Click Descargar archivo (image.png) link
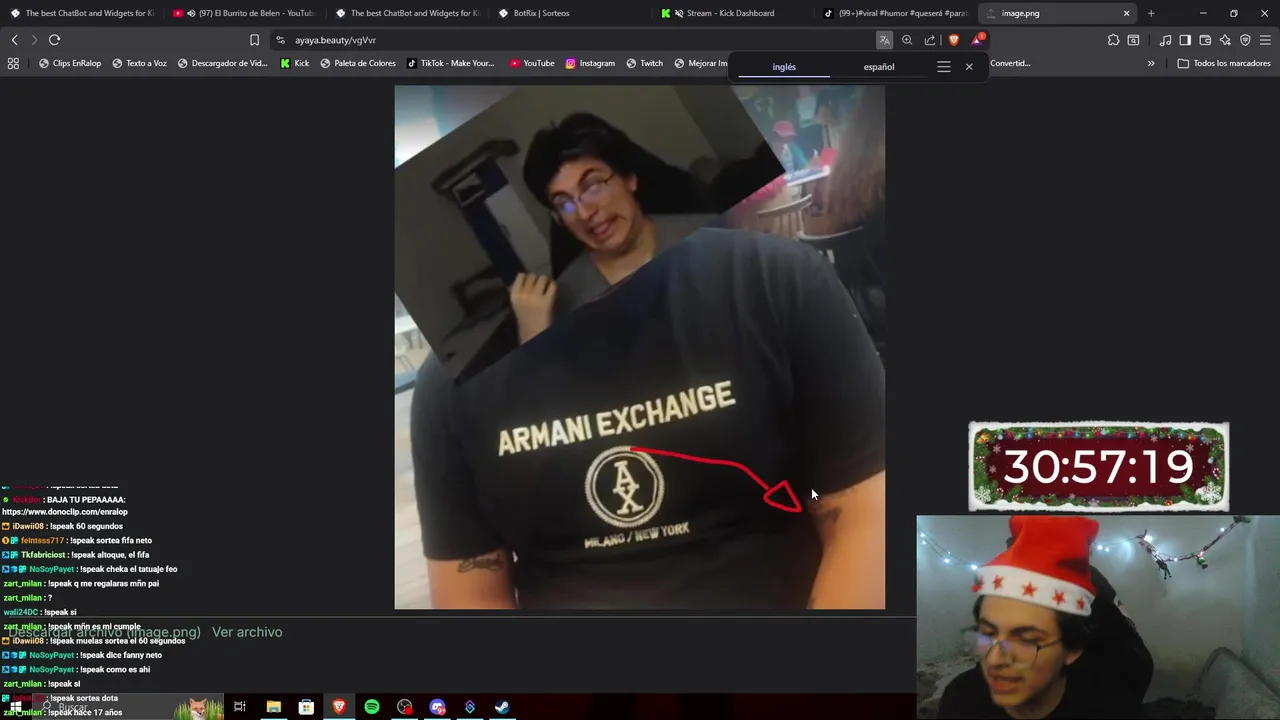 point(105,632)
